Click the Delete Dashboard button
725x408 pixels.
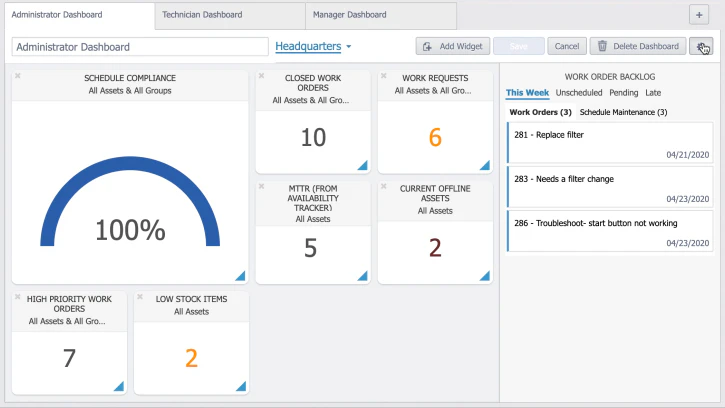pos(638,46)
